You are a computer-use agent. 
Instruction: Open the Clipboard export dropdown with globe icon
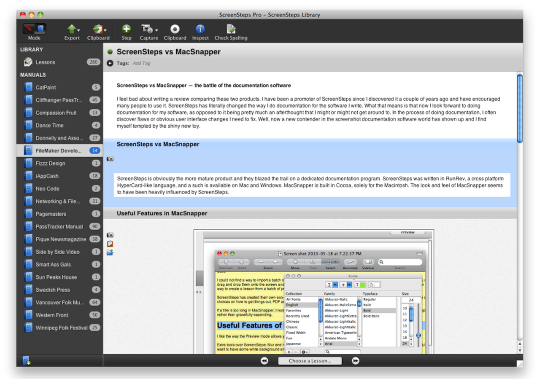pyautogui.click(x=98, y=32)
